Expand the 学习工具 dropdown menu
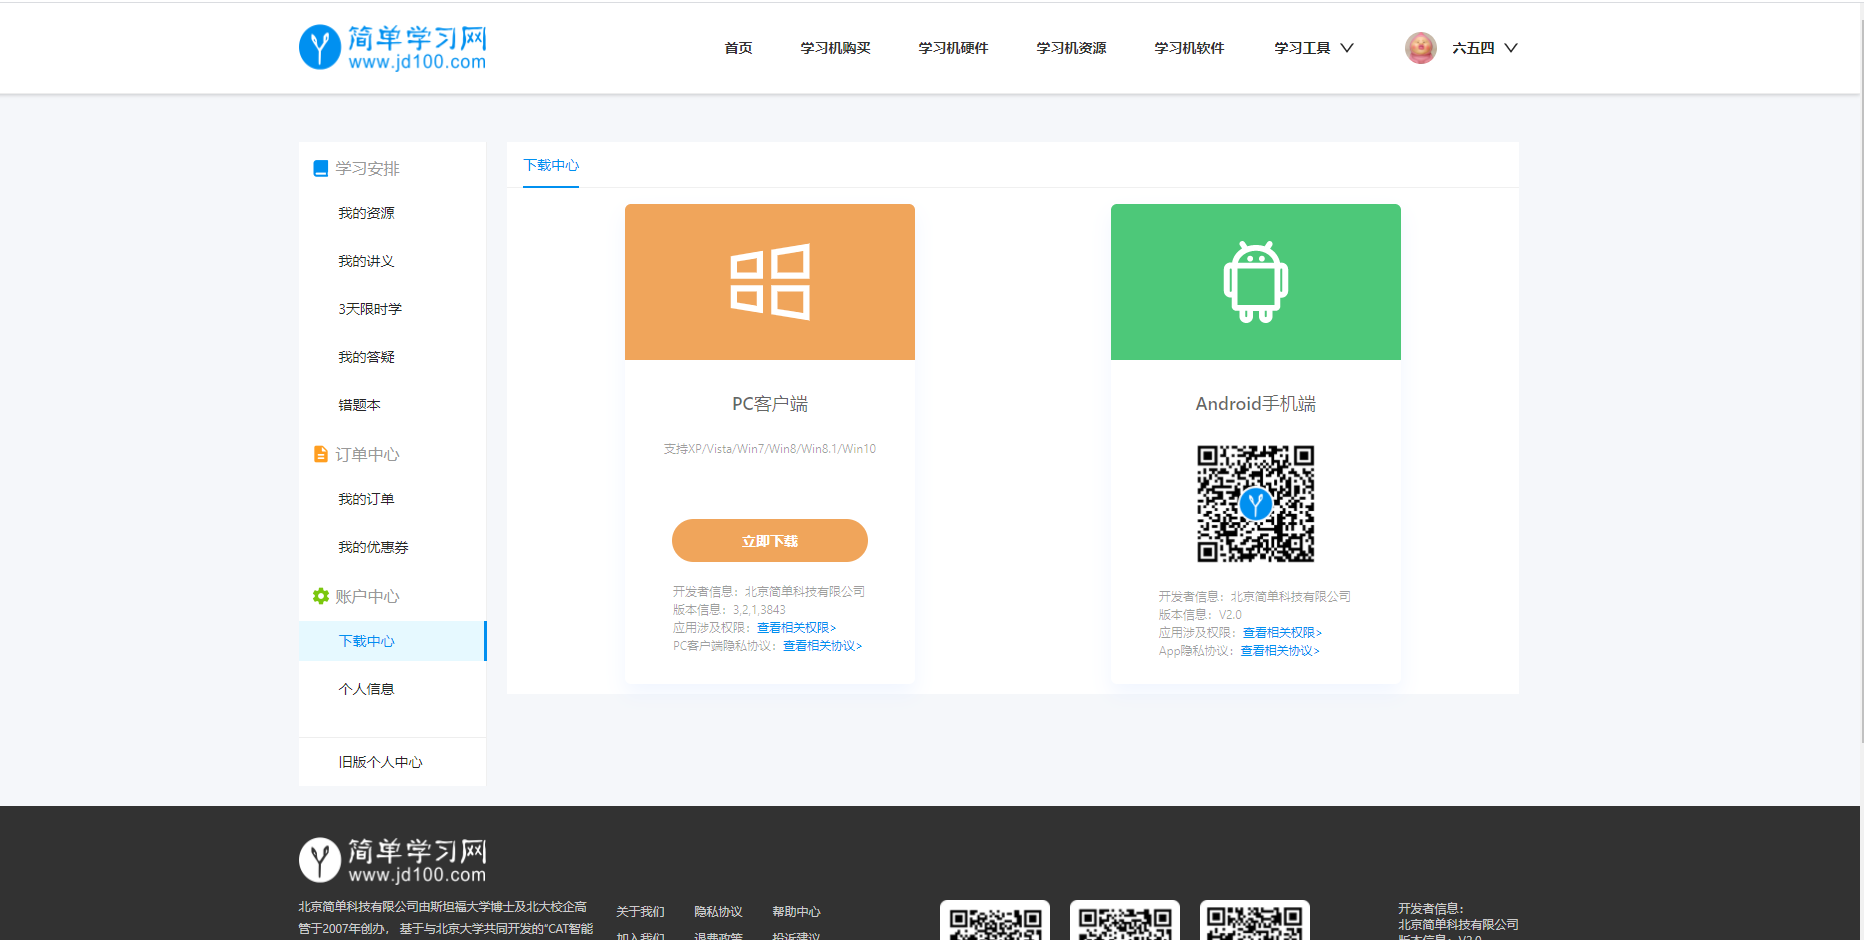 pos(1313,48)
